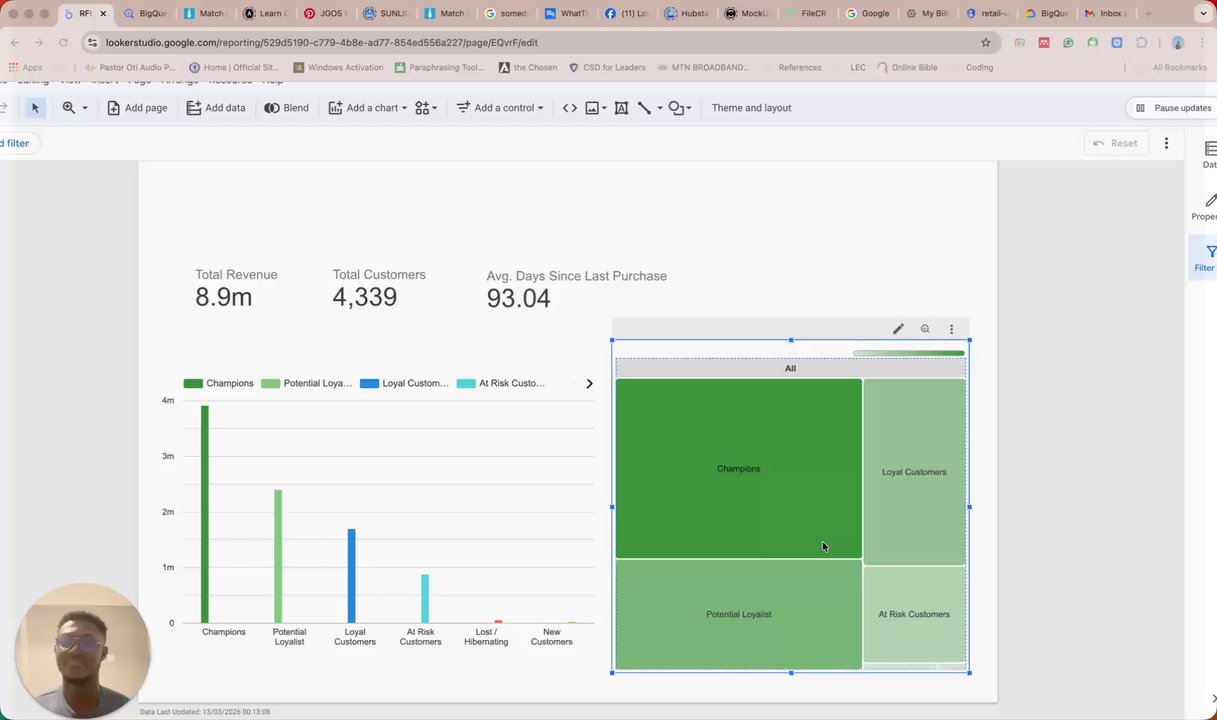The image size is (1217, 720).
Task: Click the Champions block in the treemap
Action: (738, 468)
